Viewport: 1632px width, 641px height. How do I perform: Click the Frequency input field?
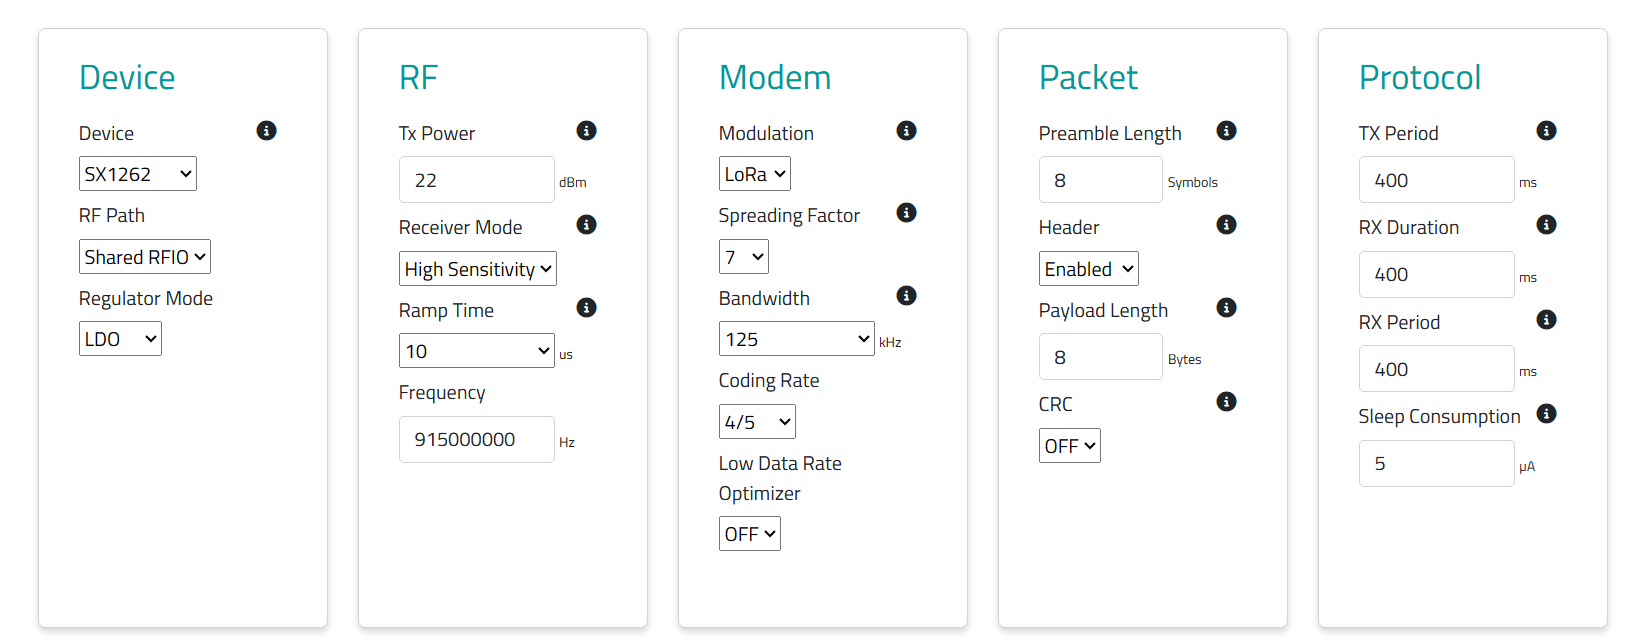click(477, 440)
